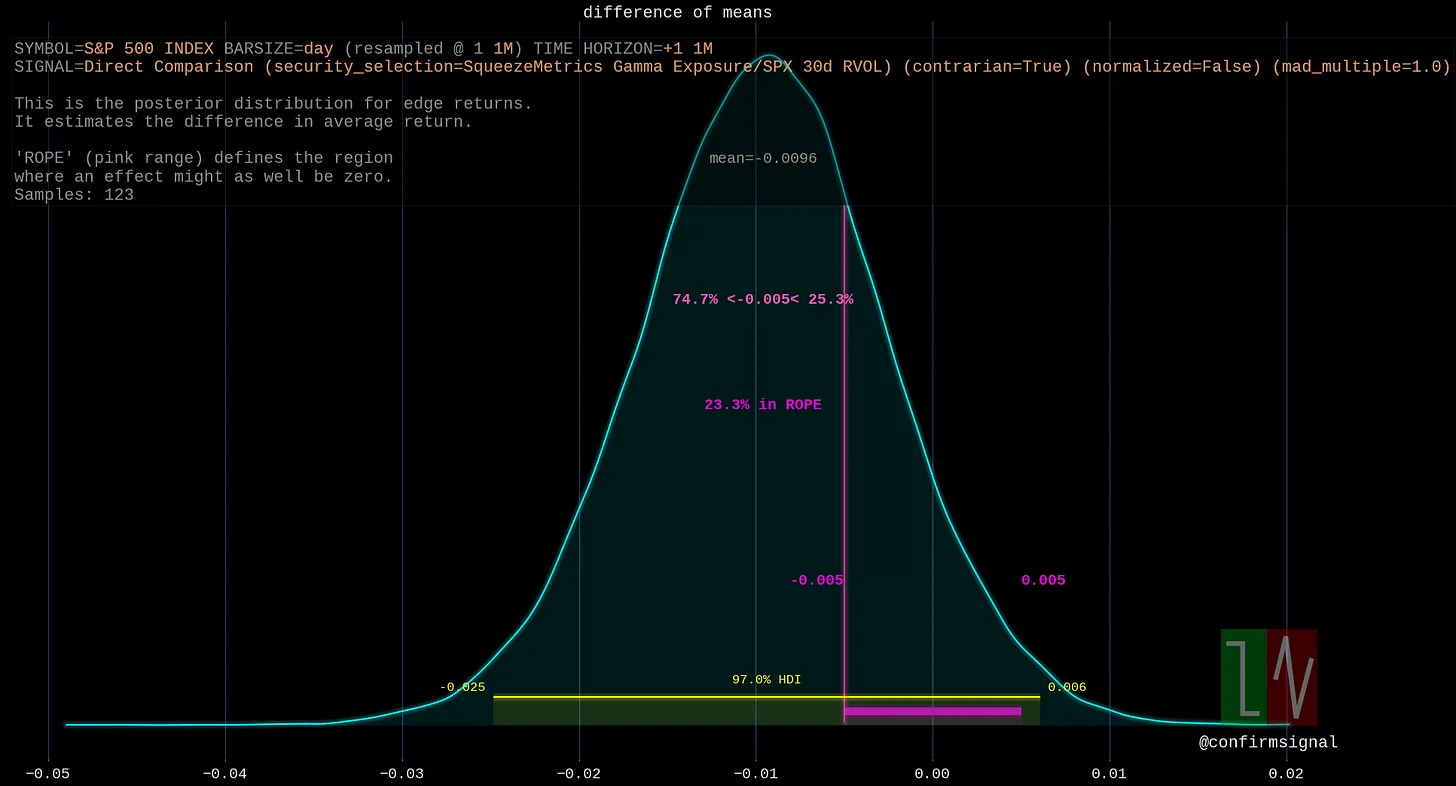Click the 'Samples: 123' text
Viewport: 1456px width, 786px height.
[74, 195]
